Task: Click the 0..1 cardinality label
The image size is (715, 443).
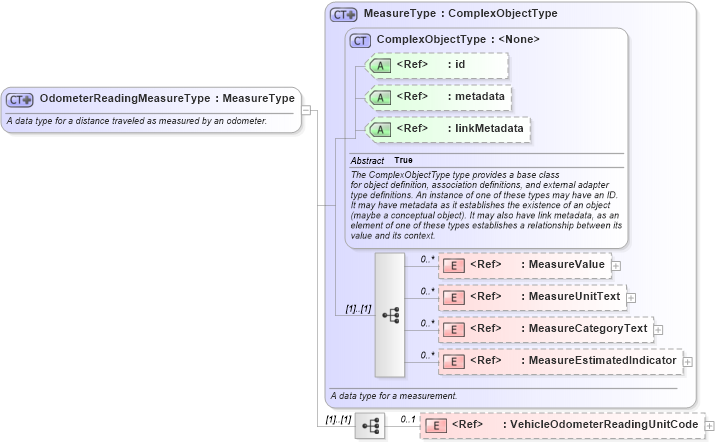Action: [x=408, y=419]
